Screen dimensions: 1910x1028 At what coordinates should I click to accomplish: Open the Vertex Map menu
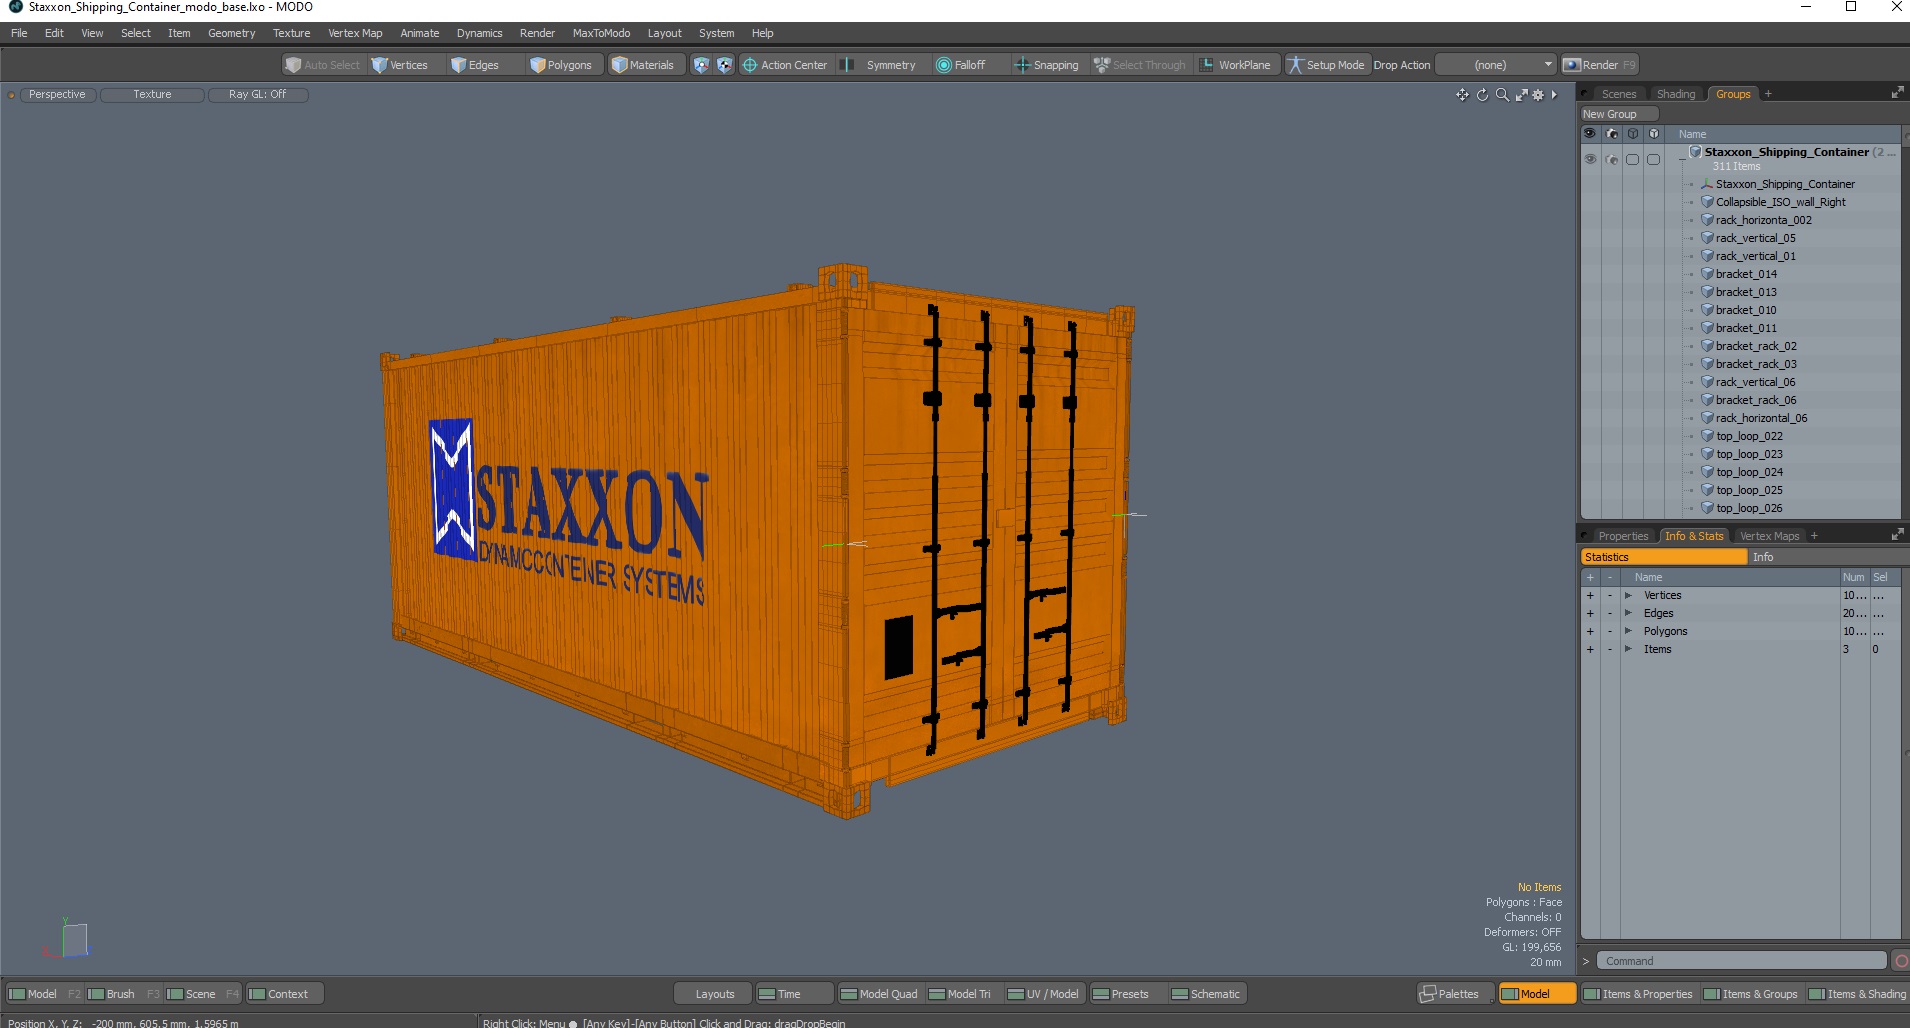coord(355,33)
